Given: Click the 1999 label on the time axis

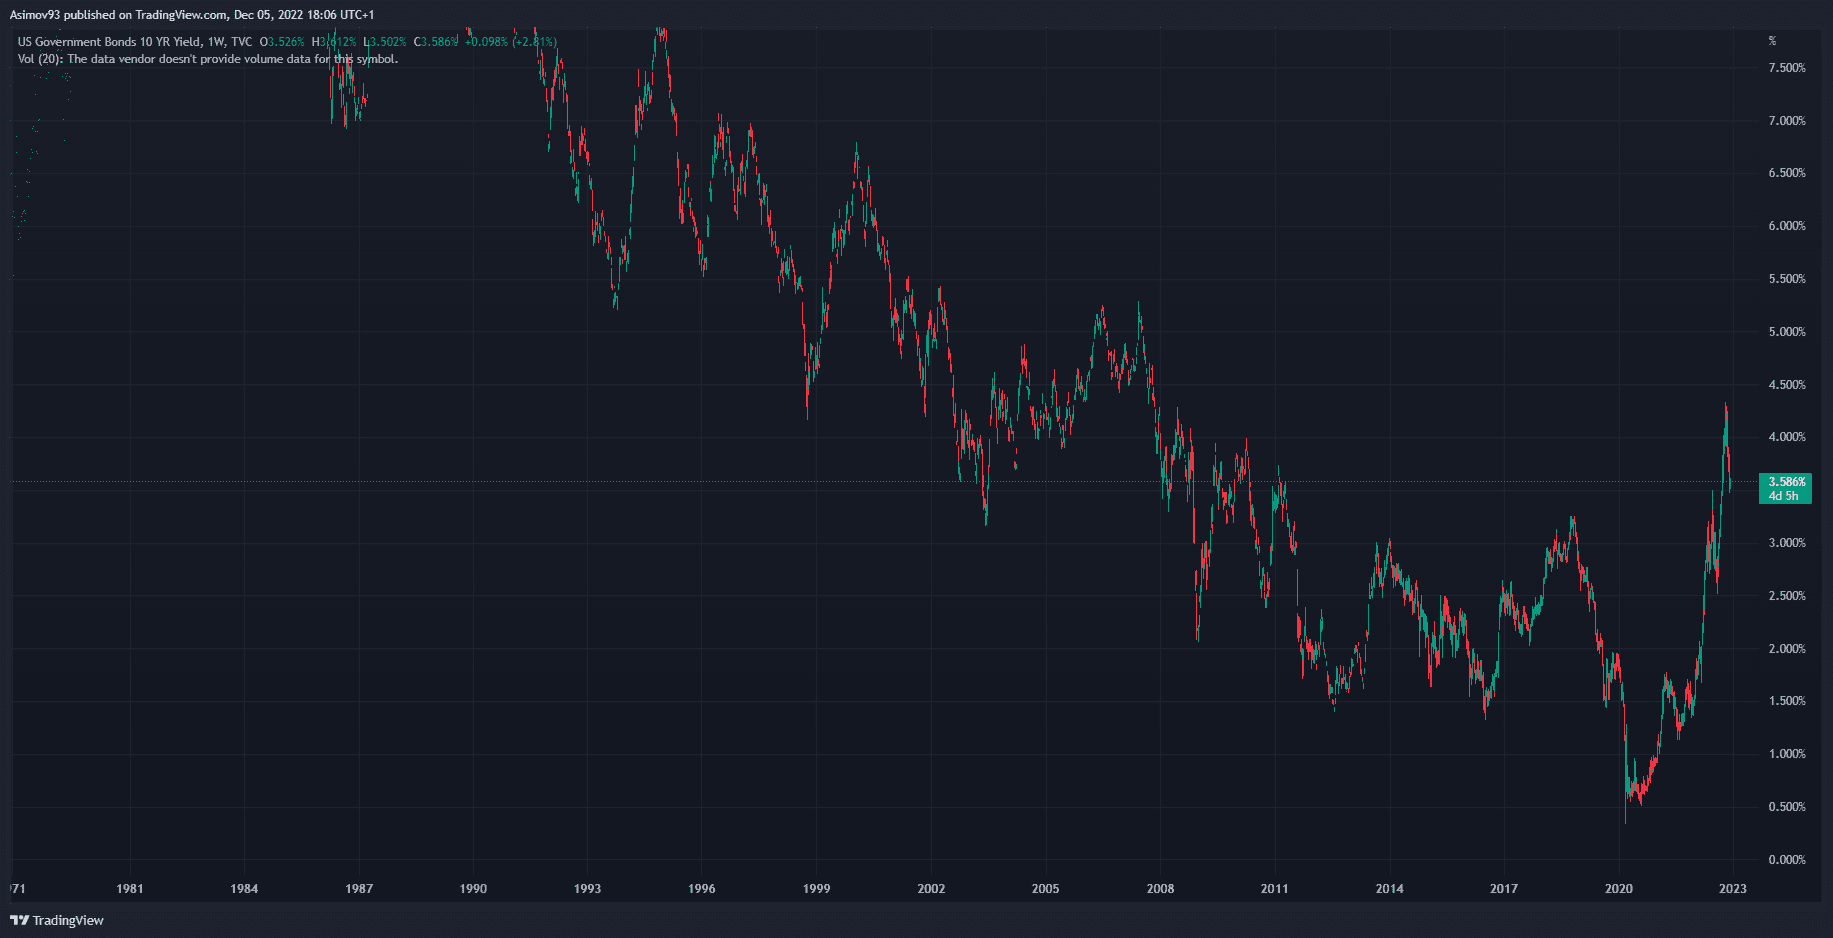Looking at the screenshot, I should point(816,888).
